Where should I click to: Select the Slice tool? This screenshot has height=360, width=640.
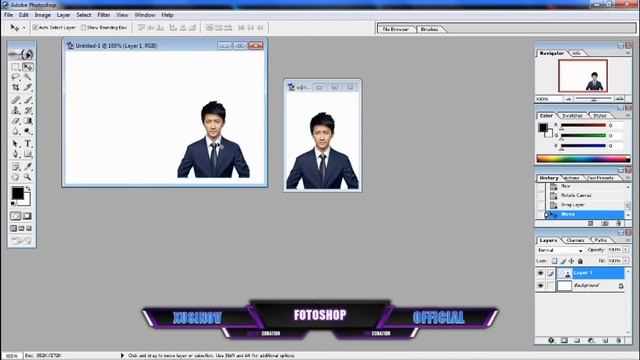click(27, 87)
